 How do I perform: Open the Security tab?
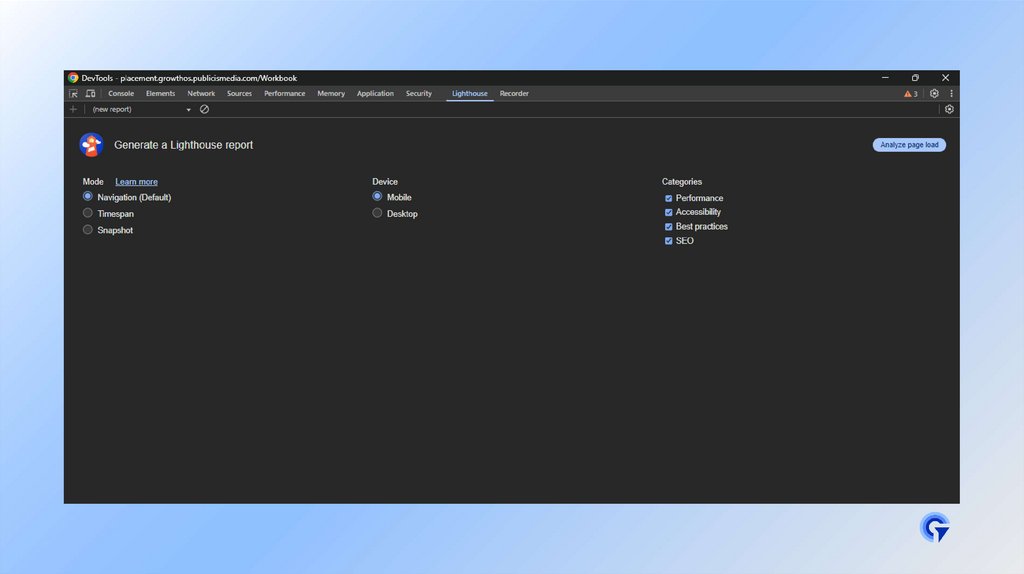(x=419, y=93)
